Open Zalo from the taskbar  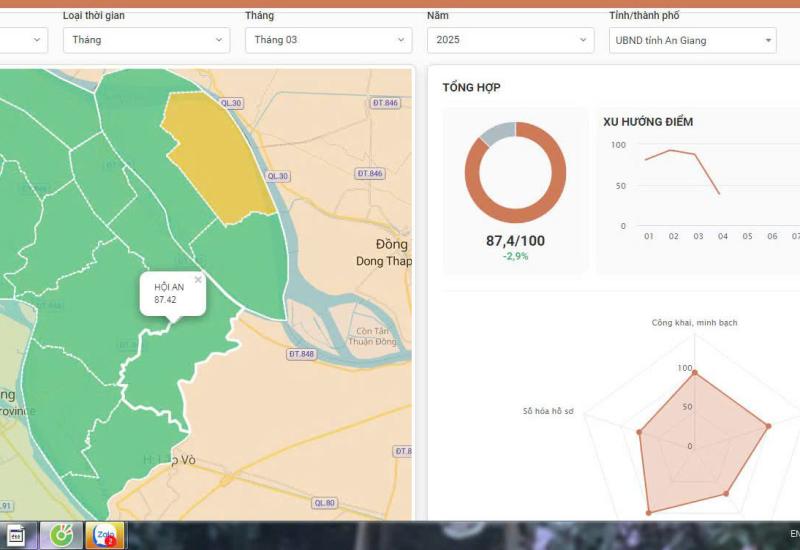[x=105, y=535]
